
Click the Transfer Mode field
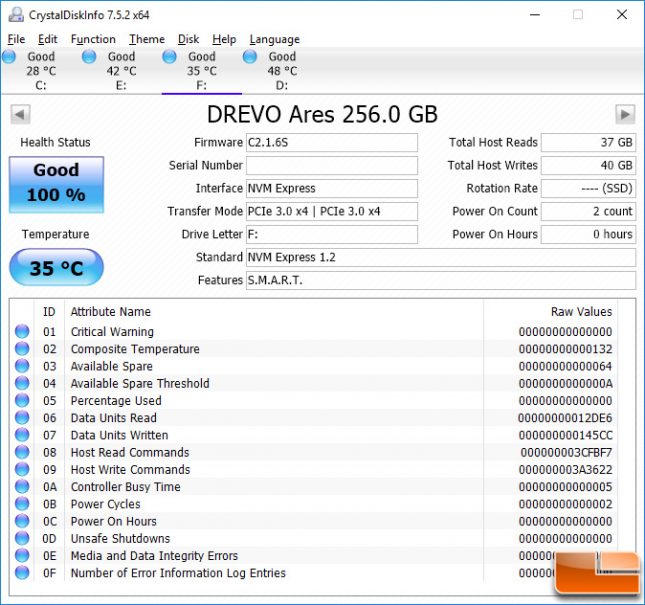point(332,211)
